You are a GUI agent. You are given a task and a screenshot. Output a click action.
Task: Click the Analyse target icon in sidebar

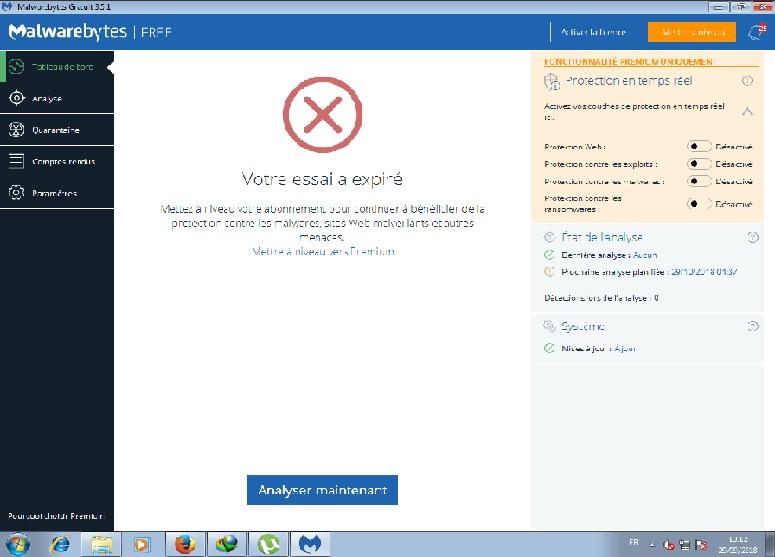pos(16,98)
